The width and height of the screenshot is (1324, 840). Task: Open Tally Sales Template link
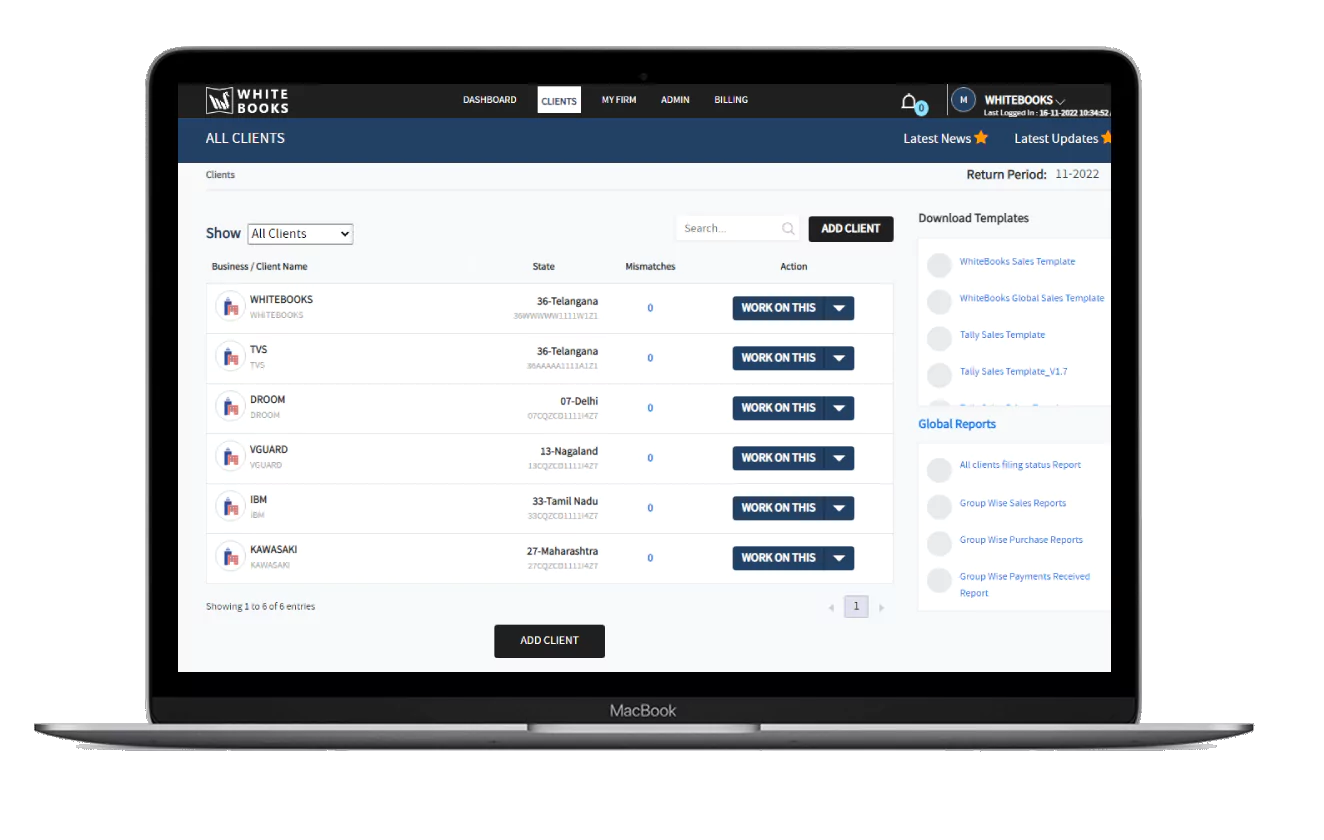point(1002,335)
